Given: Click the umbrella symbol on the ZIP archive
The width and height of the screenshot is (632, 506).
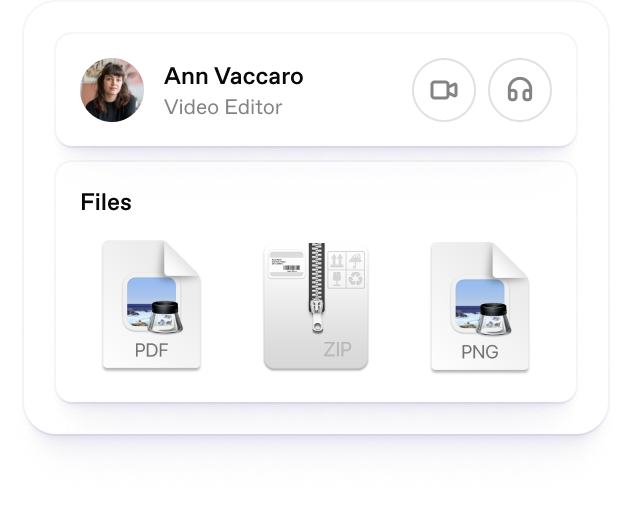Looking at the screenshot, I should (356, 260).
